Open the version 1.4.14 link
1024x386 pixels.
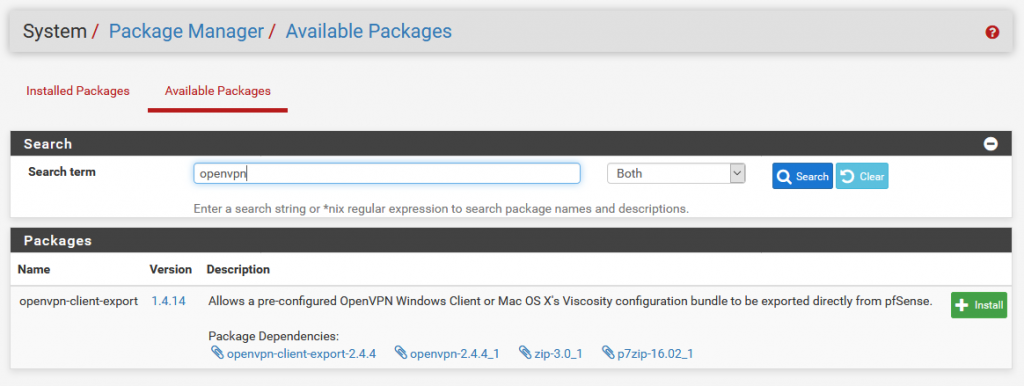coord(168,301)
